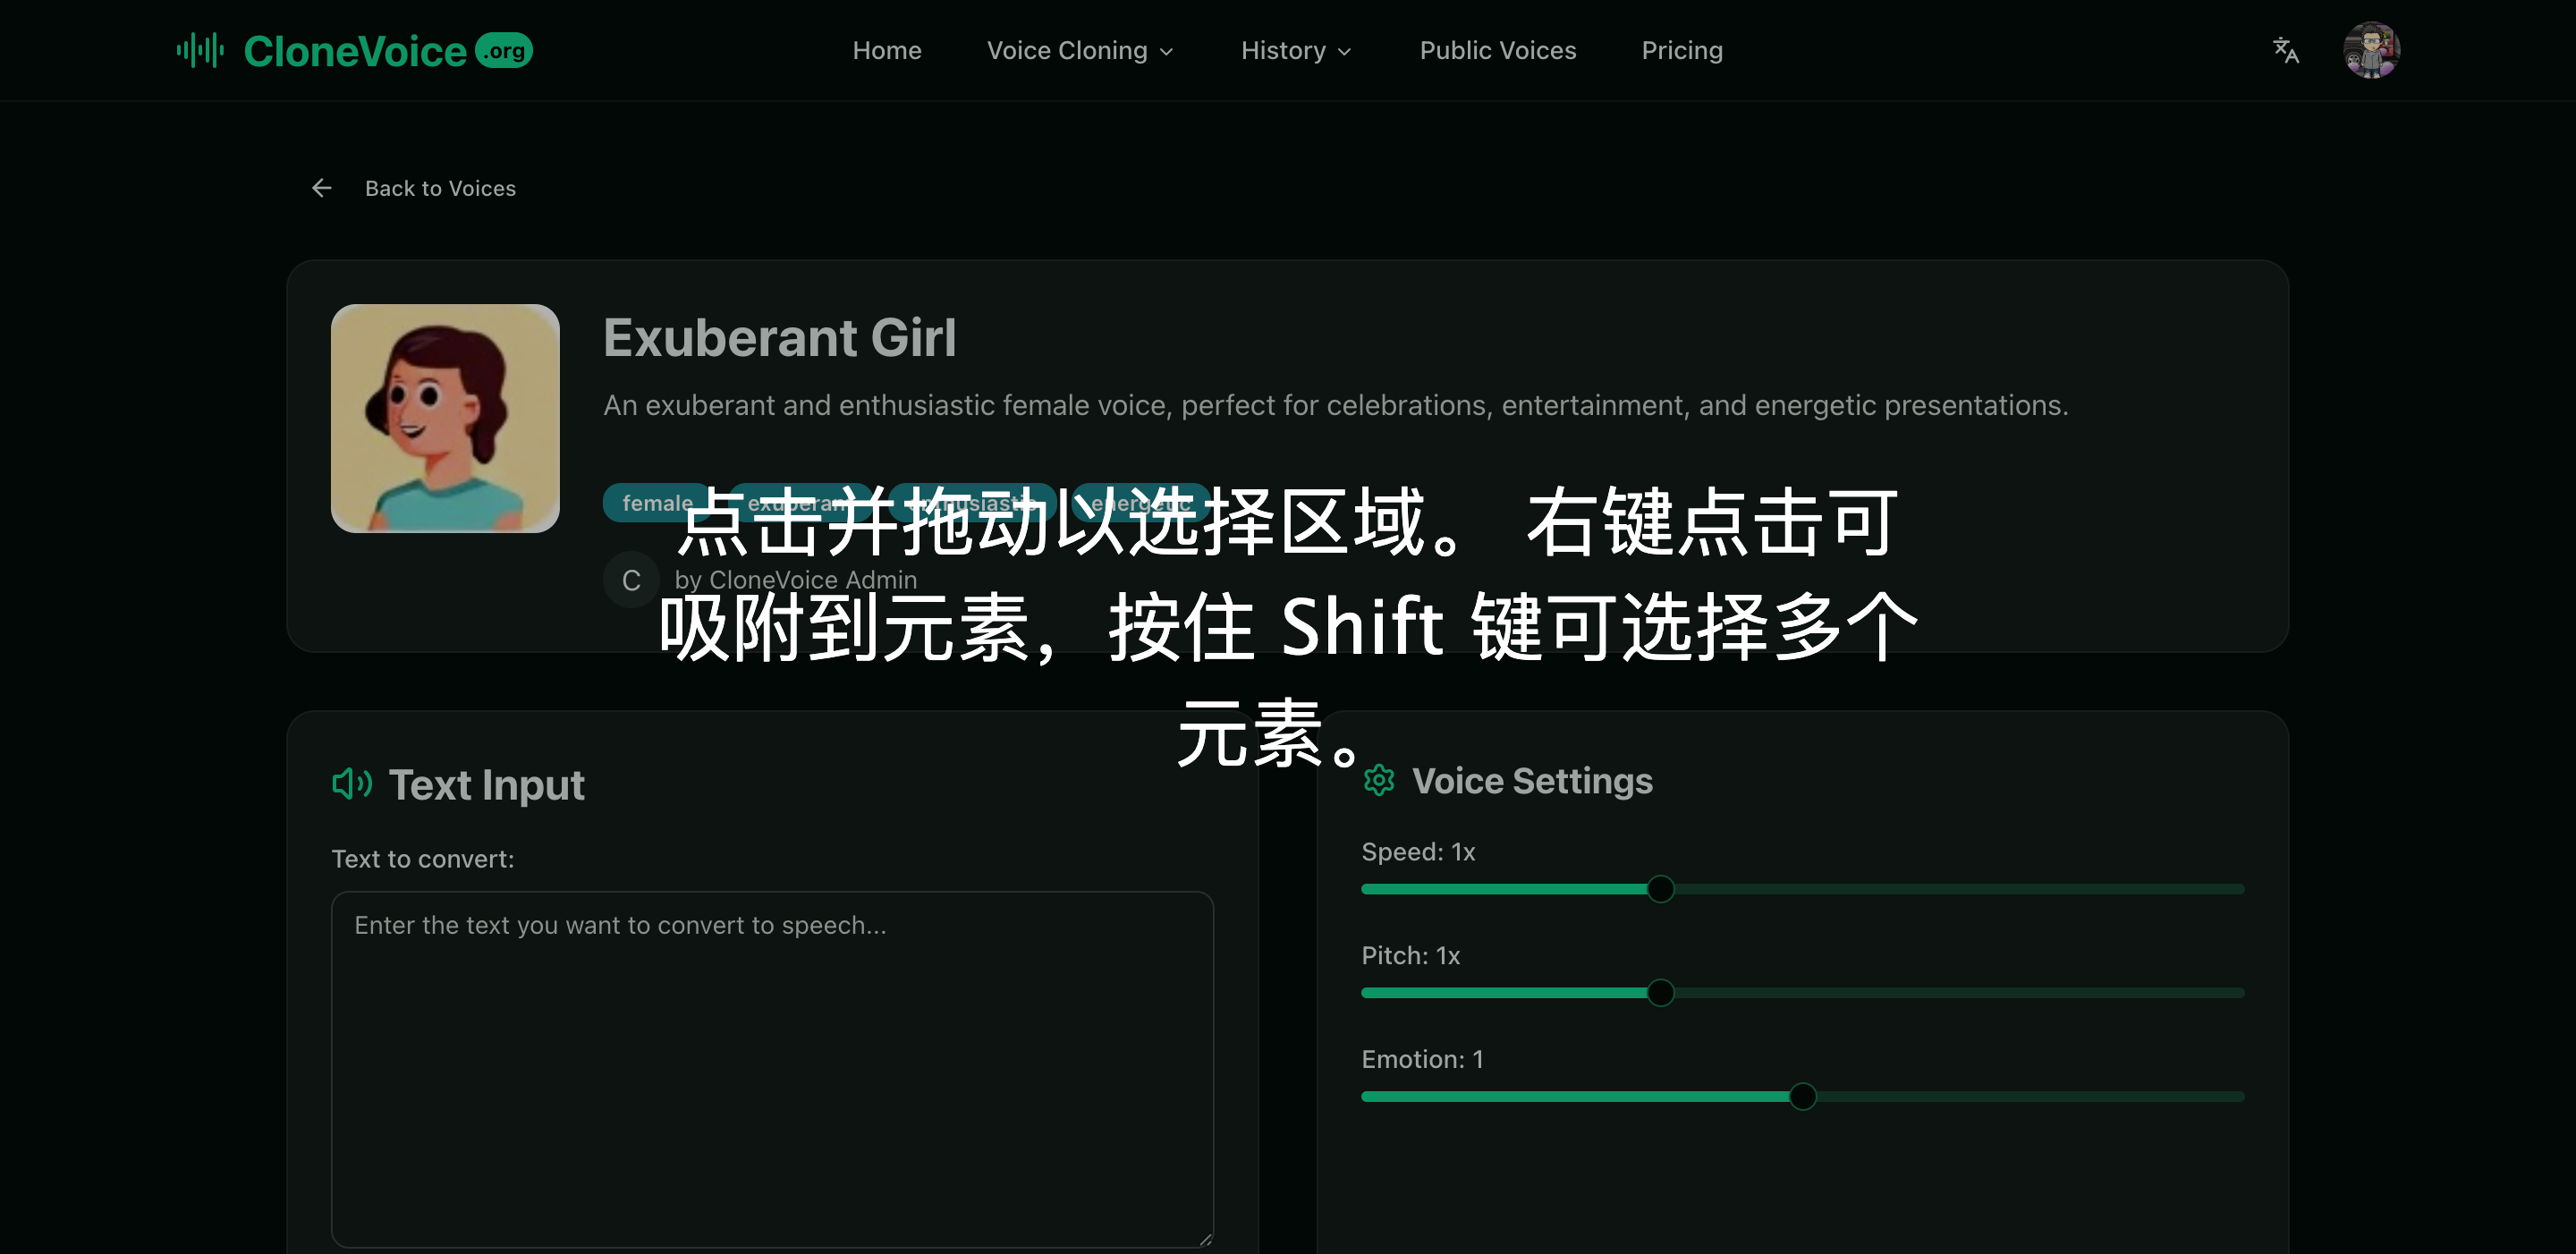
Task: Click the Voice Settings gear icon
Action: tap(1379, 781)
